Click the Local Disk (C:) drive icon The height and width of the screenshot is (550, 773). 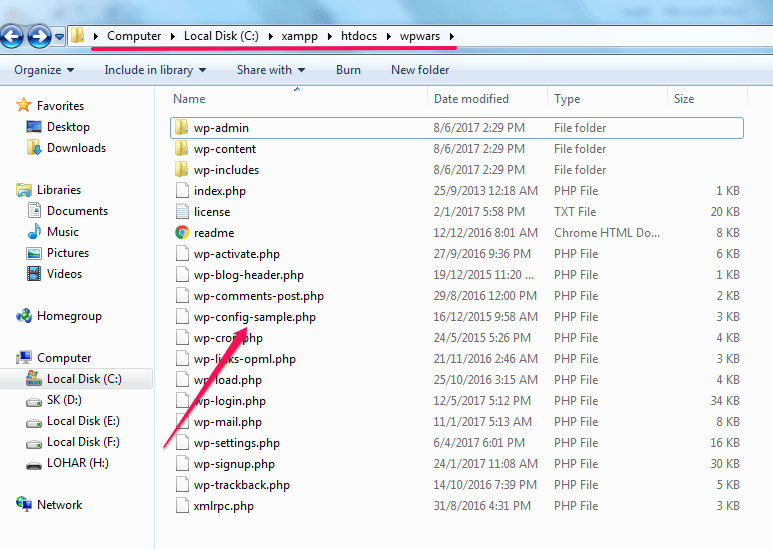click(x=34, y=378)
